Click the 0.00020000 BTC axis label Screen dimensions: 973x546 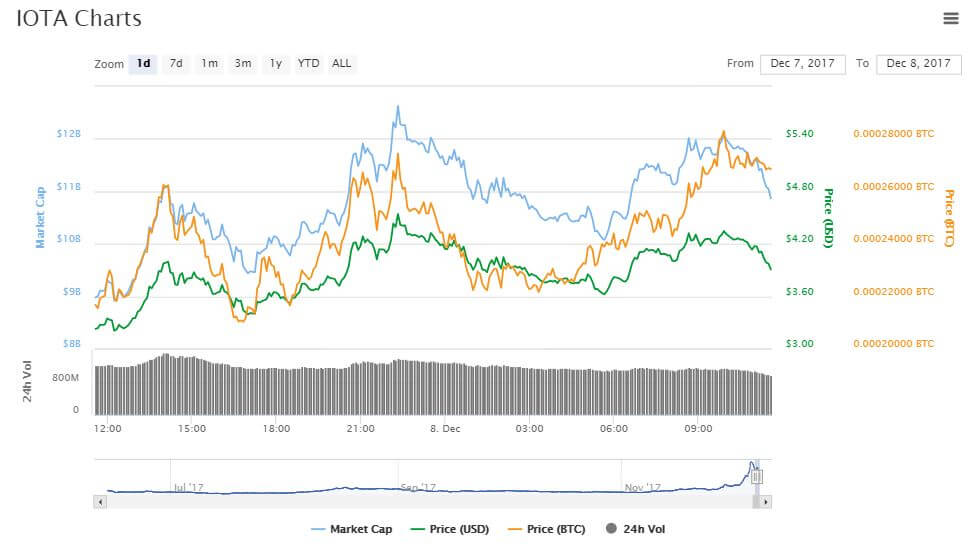pyautogui.click(x=894, y=344)
